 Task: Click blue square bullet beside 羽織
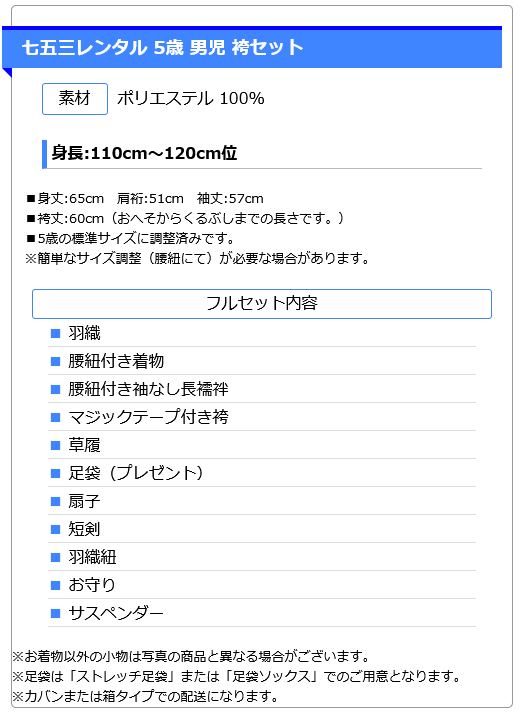pyautogui.click(x=55, y=334)
